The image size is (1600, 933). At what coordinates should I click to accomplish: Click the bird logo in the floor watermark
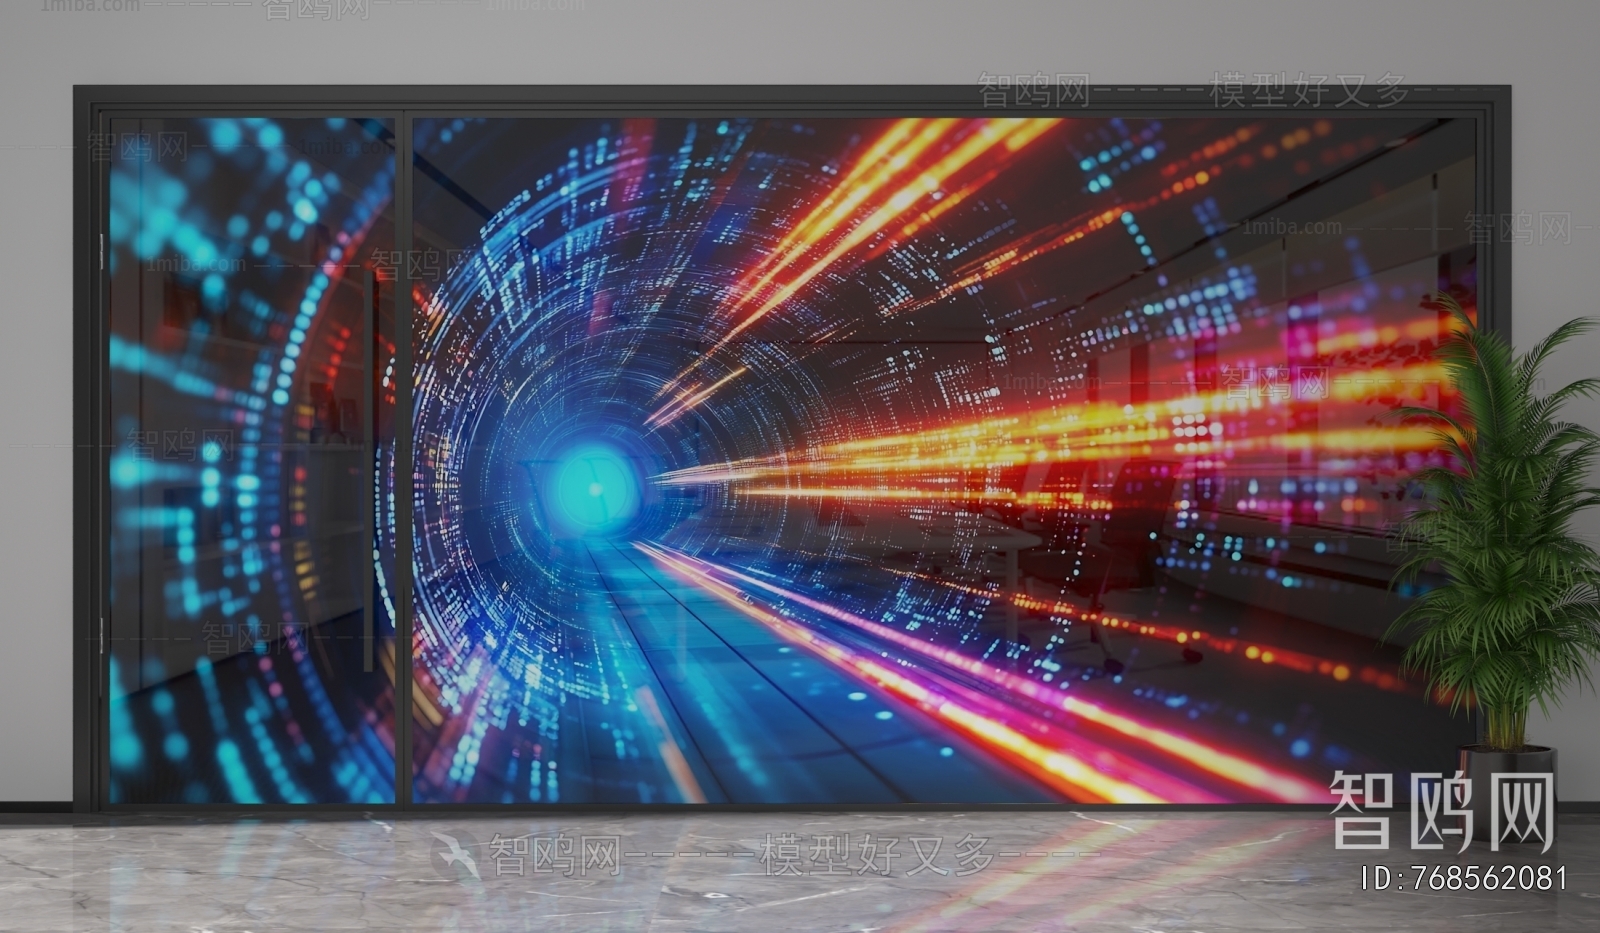pyautogui.click(x=457, y=855)
